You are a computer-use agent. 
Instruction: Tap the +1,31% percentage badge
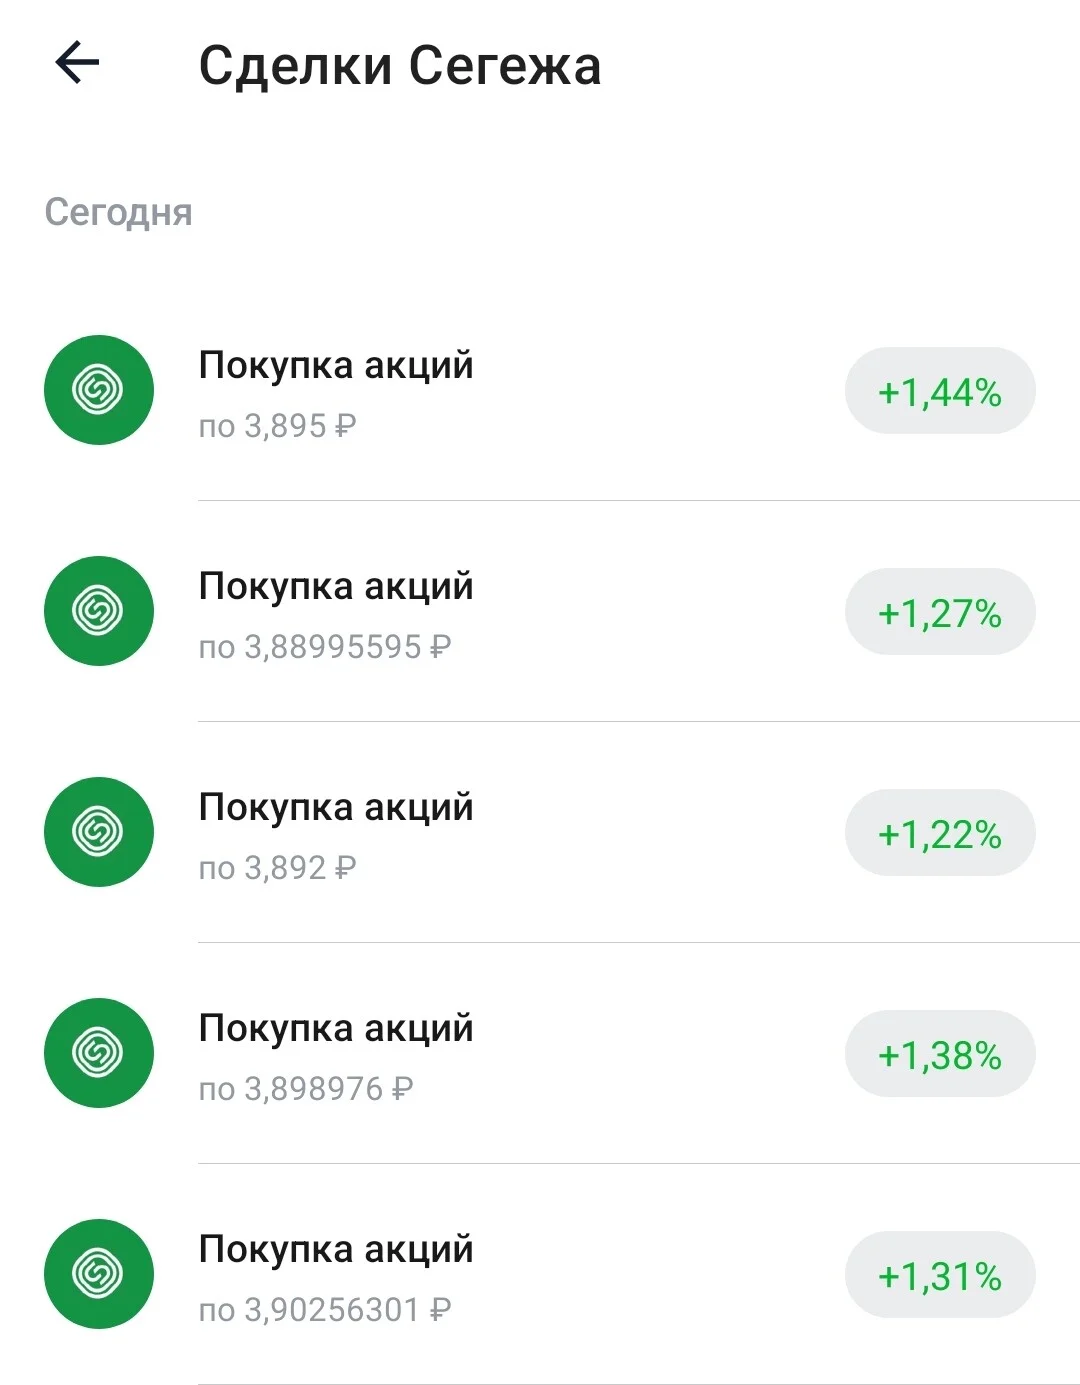tap(940, 1275)
